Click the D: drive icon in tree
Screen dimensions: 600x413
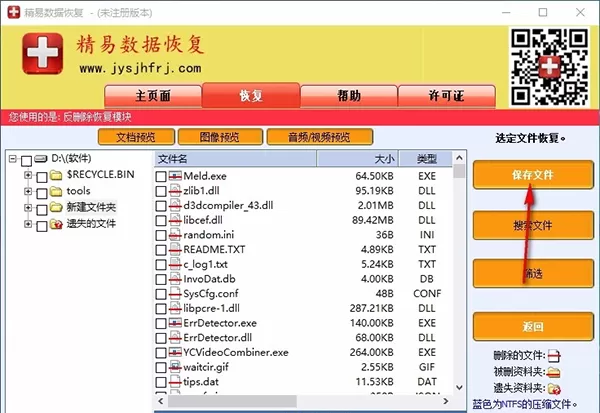(x=41, y=158)
